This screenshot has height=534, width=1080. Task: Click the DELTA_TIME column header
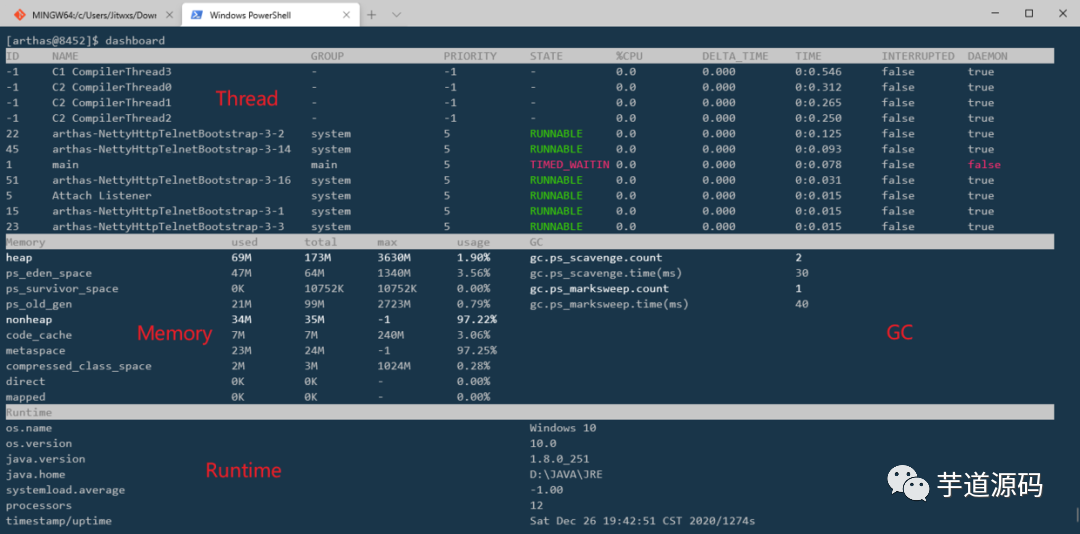[x=735, y=56]
